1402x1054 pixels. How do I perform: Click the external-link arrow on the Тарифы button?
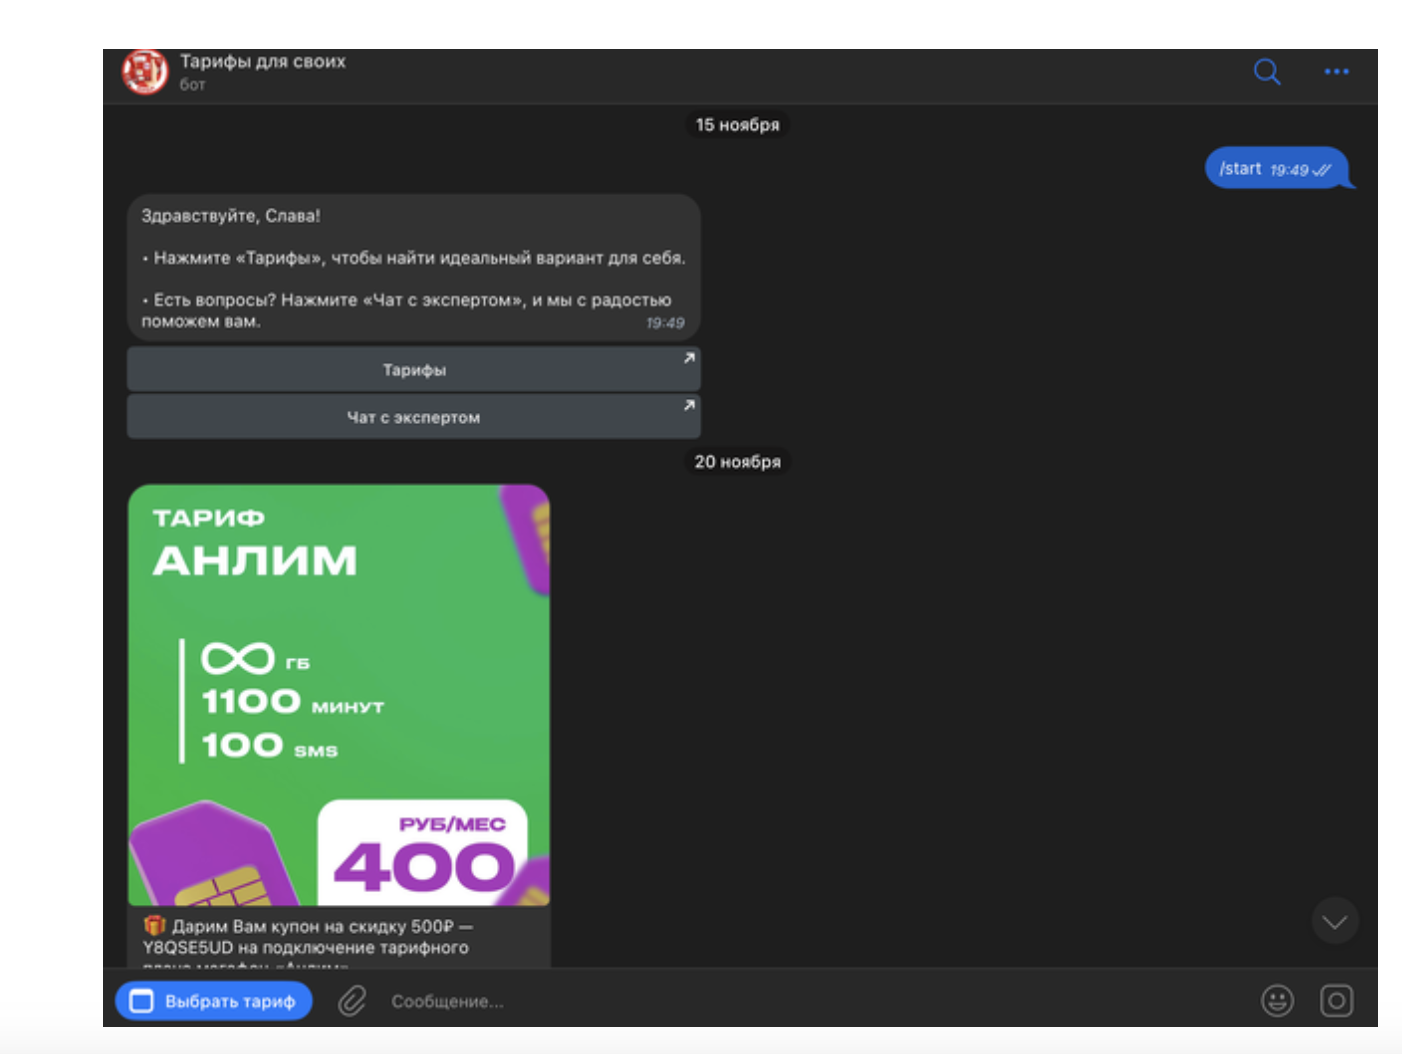[x=688, y=358]
